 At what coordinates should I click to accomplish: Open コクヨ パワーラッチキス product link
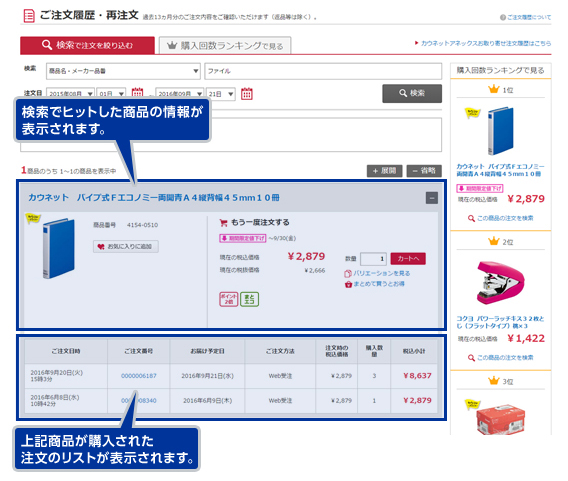[500, 322]
